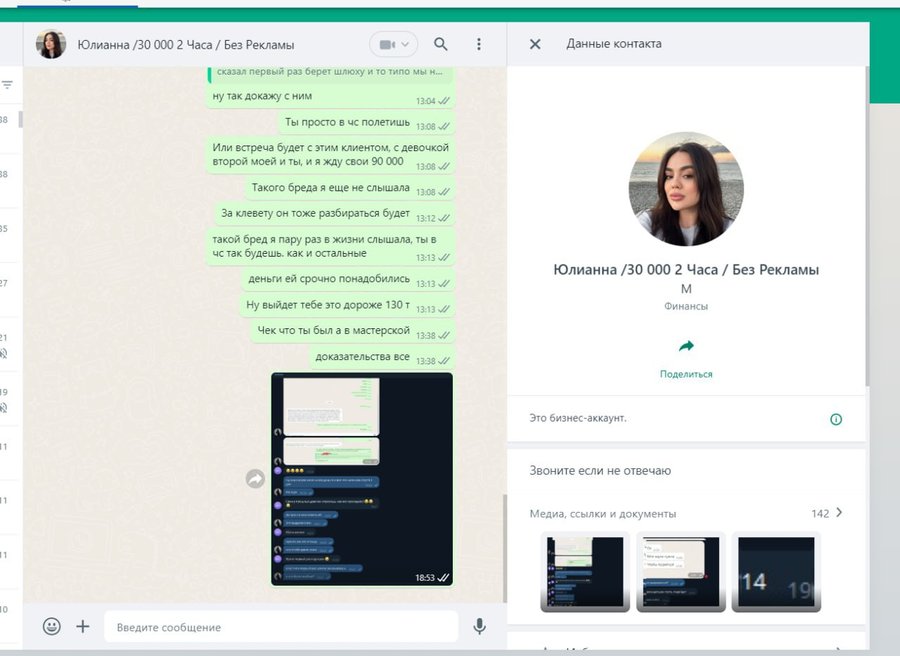Click message 'Ну выйдет тебе это дороже 130 т'
Screen dimensions: 900x656
click(347, 305)
